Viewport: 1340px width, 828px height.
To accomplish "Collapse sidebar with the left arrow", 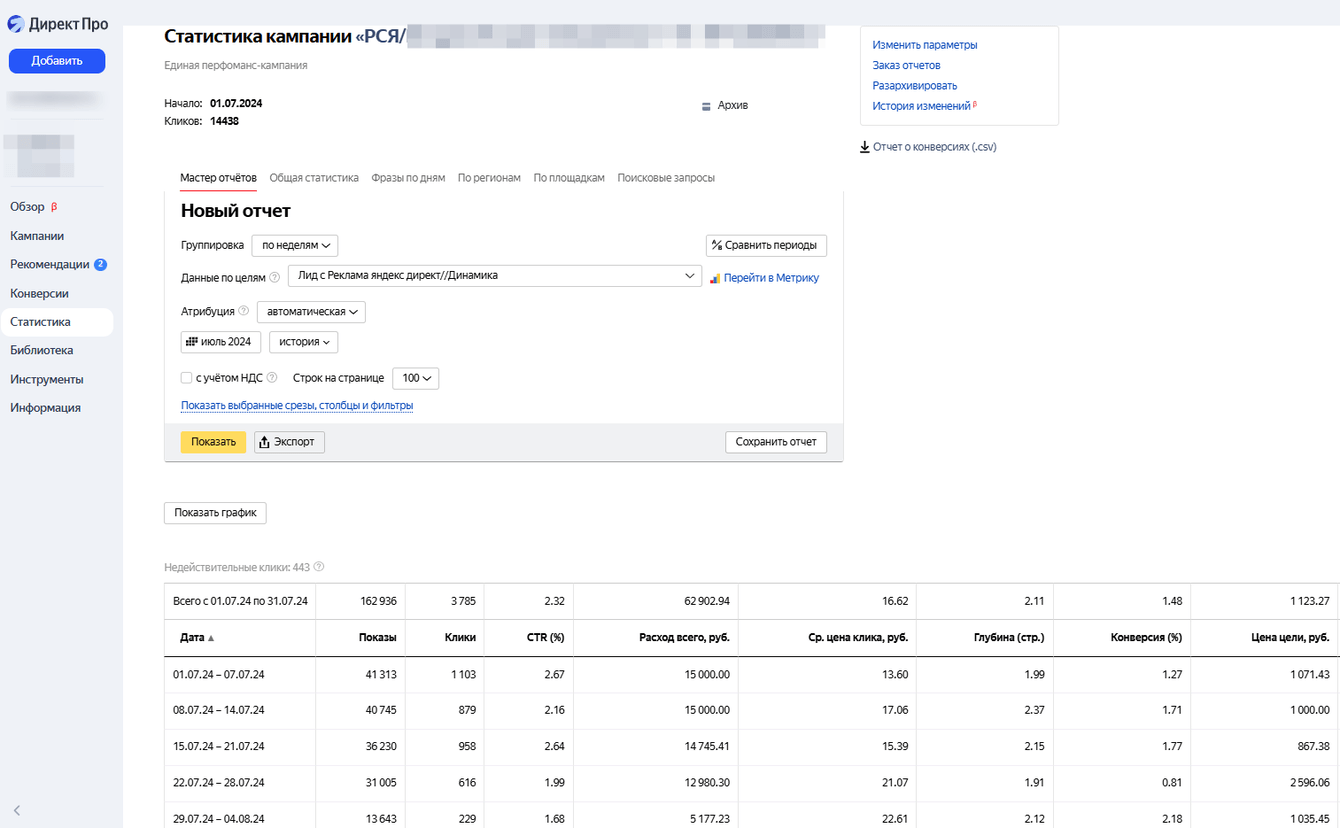I will tap(17, 810).
